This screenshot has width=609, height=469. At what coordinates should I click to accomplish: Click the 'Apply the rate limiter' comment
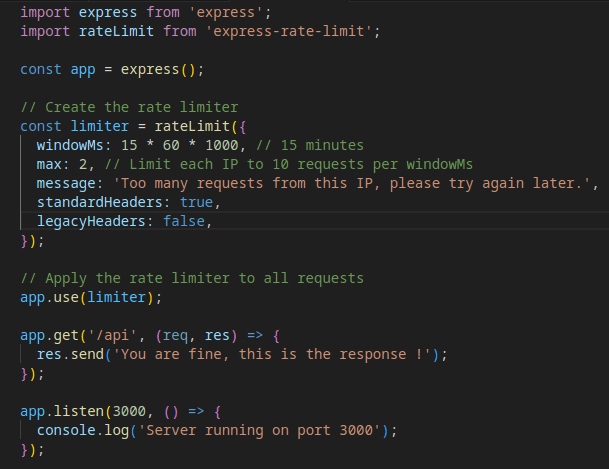(x=192, y=277)
